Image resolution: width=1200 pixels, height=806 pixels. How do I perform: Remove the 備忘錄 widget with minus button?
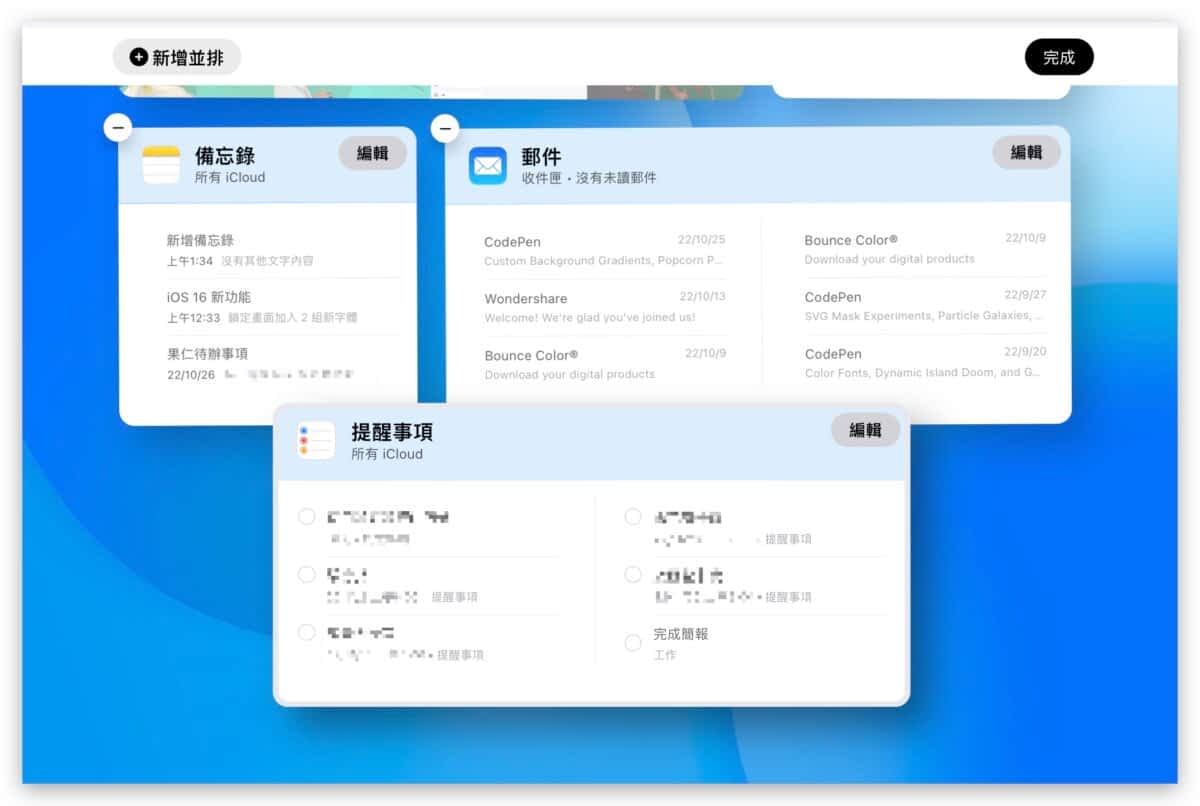coord(118,127)
